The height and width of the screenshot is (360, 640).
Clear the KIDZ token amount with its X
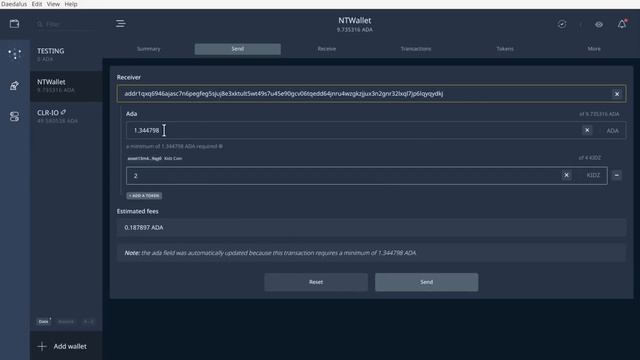[x=566, y=175]
